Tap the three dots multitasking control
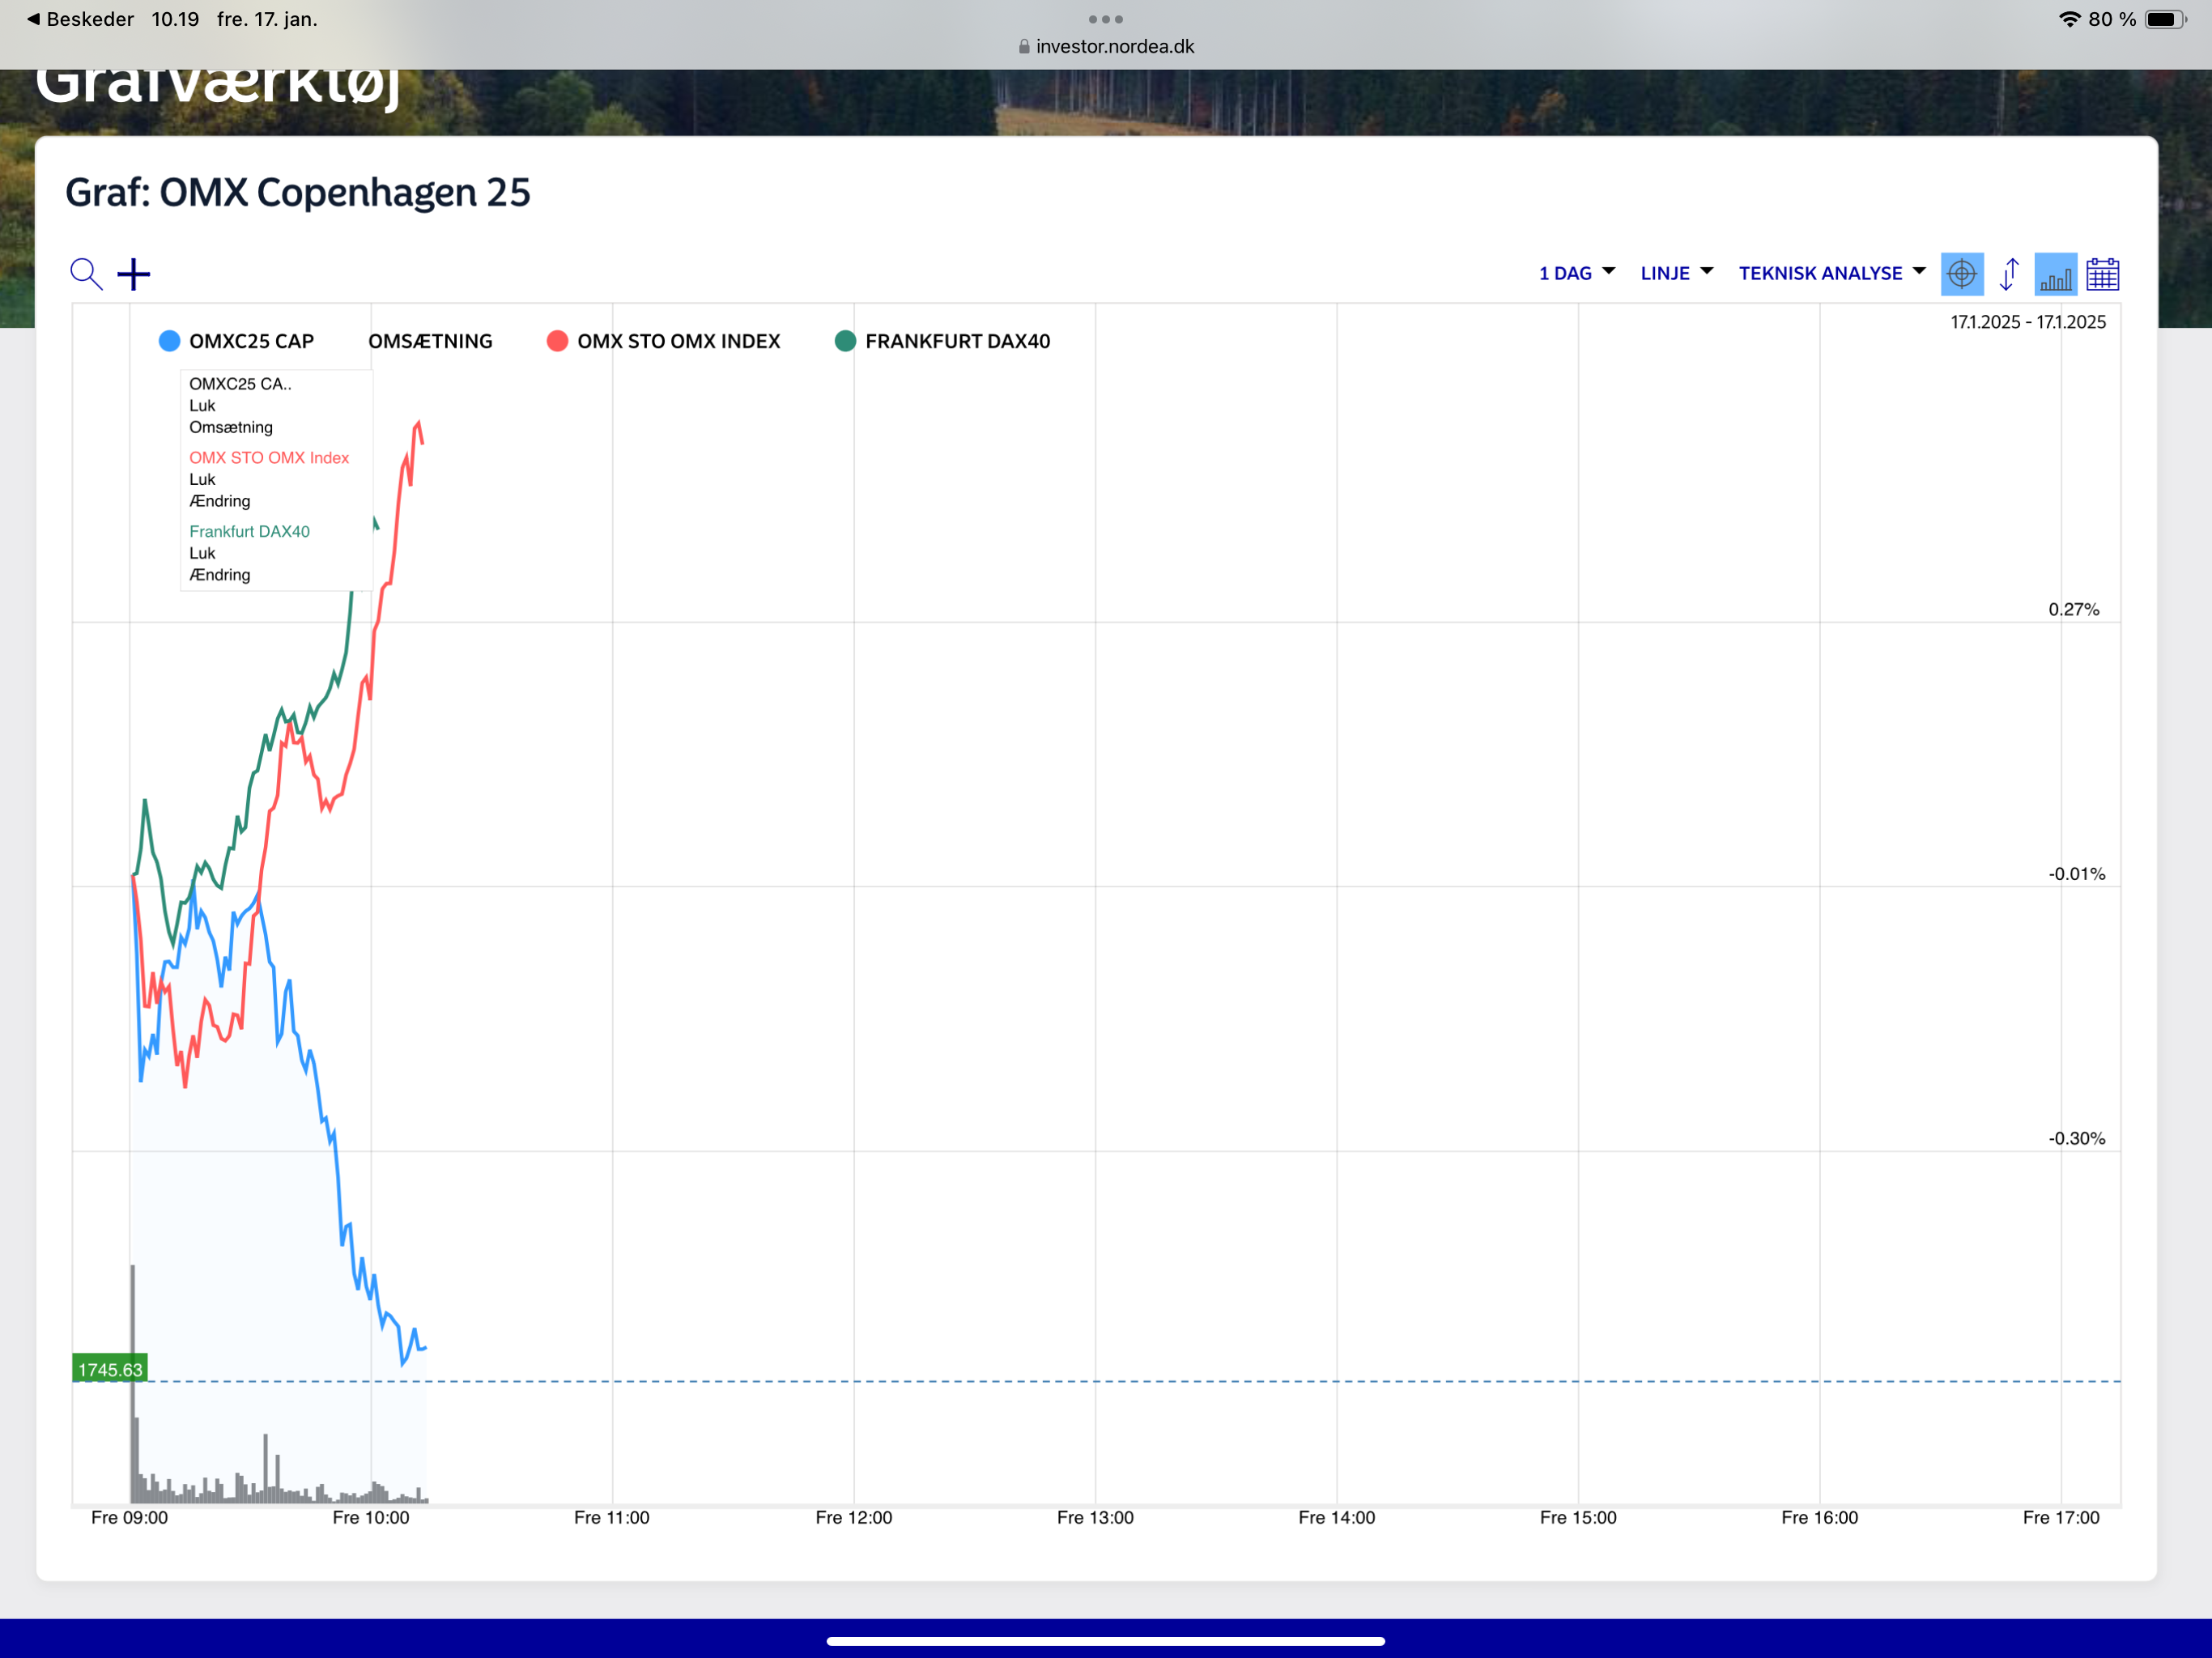Image resolution: width=2212 pixels, height=1658 pixels. [x=1105, y=19]
